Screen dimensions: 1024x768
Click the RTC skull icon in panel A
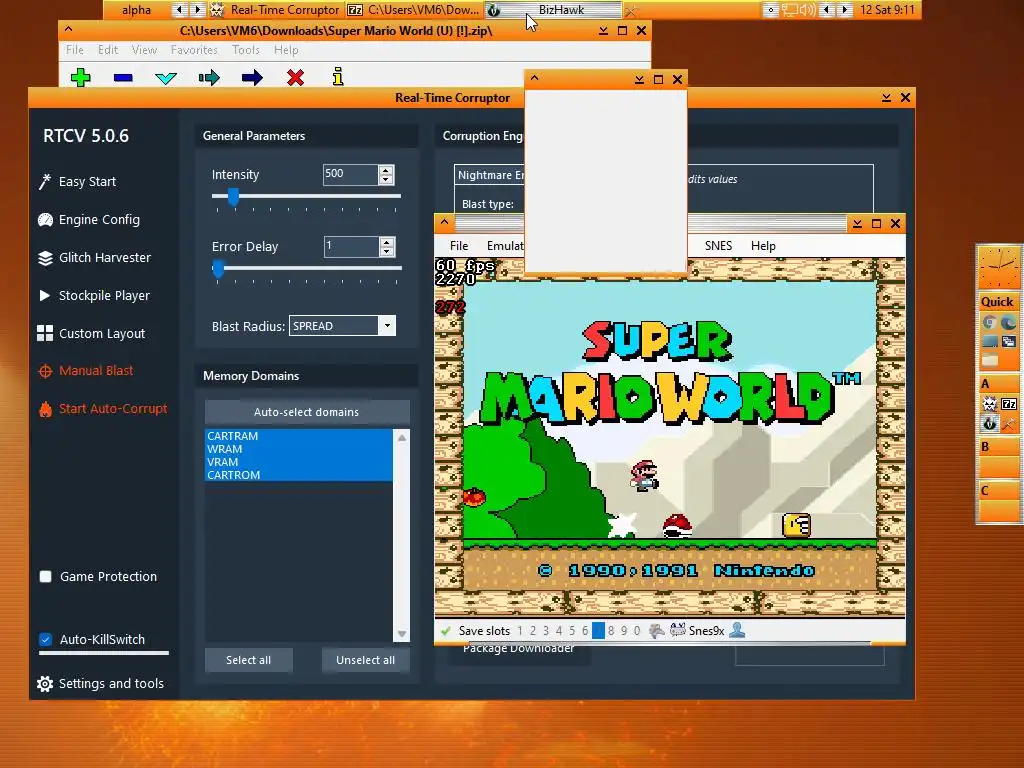989,404
